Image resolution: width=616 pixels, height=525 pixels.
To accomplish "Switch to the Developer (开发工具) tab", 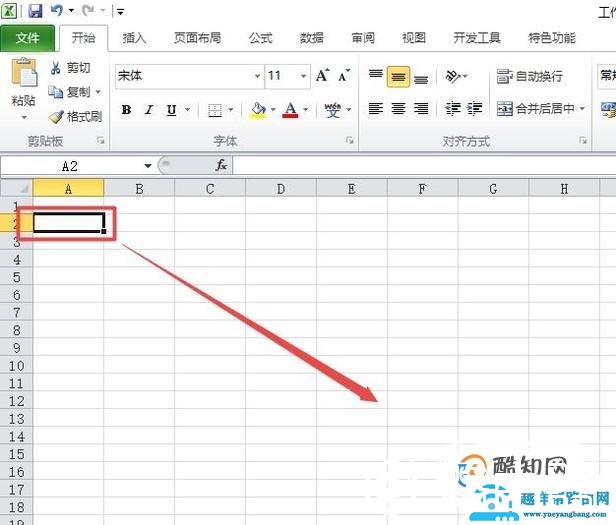I will (477, 38).
